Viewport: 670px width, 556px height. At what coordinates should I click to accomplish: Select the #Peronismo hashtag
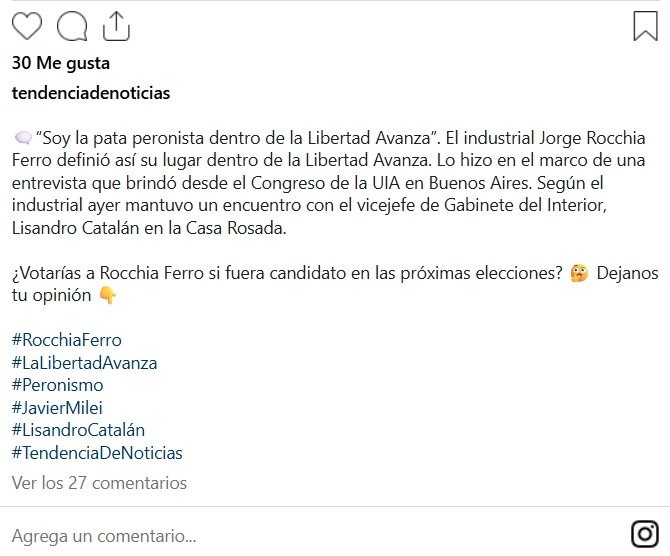pyautogui.click(x=57, y=385)
